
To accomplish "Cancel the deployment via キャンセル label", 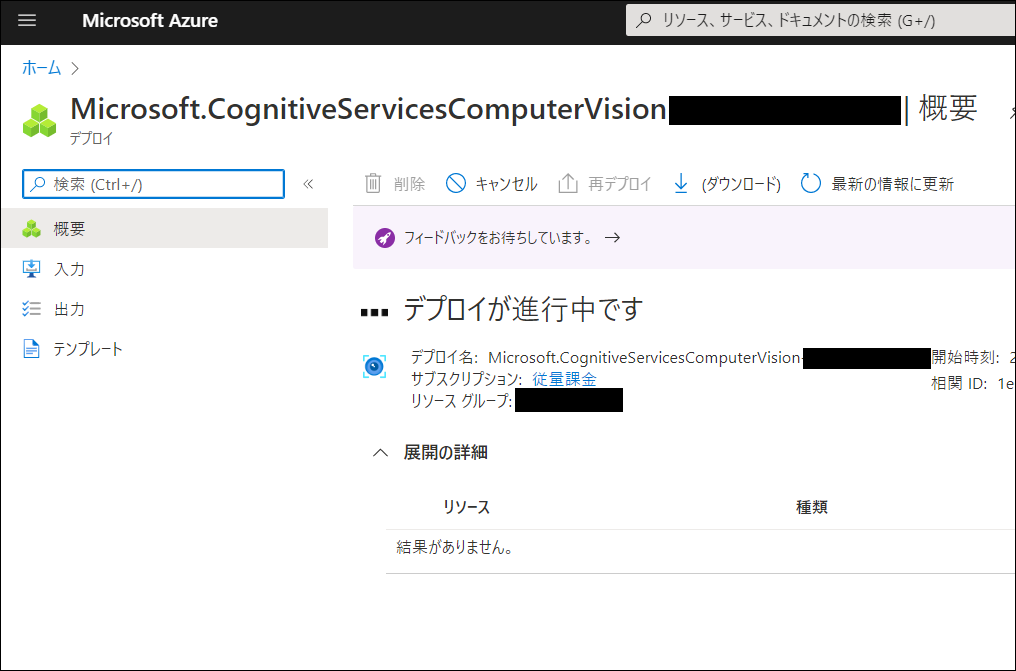I will pyautogui.click(x=507, y=184).
